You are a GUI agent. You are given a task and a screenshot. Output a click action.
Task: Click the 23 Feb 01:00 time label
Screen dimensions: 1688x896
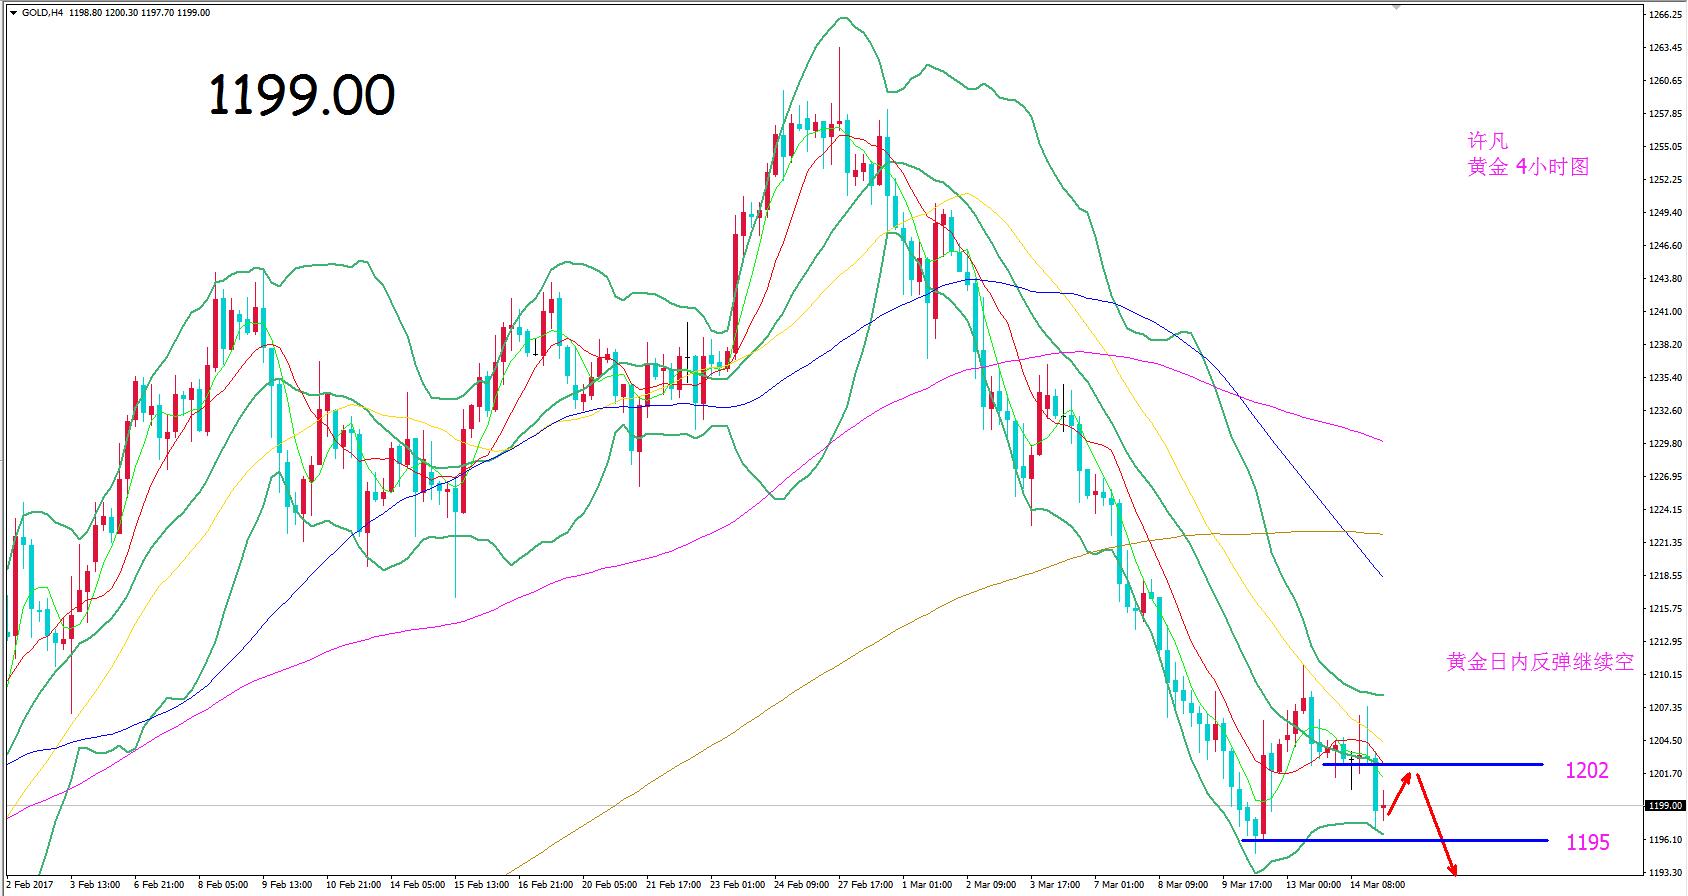coord(736,885)
